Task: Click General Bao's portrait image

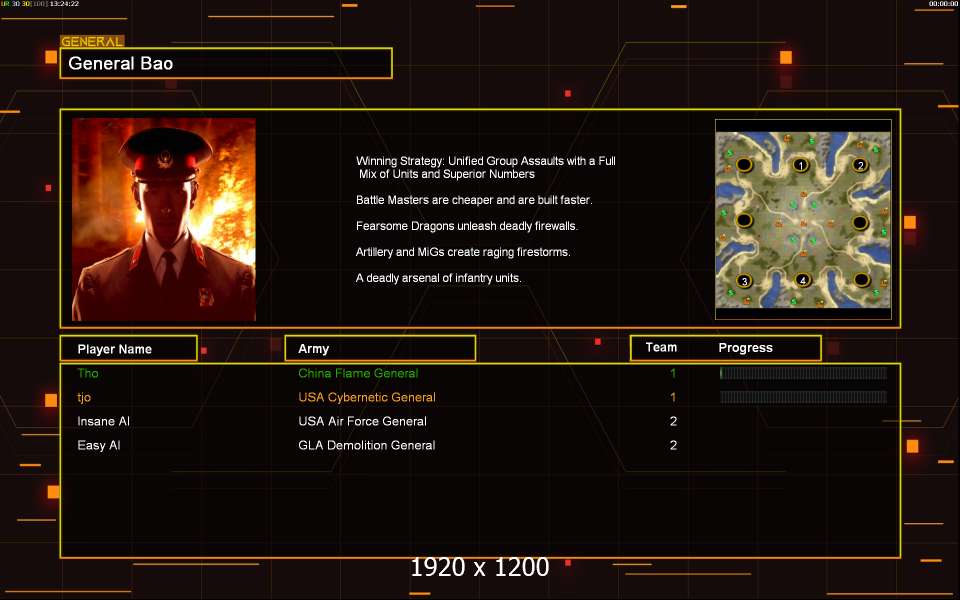Action: pyautogui.click(x=164, y=219)
